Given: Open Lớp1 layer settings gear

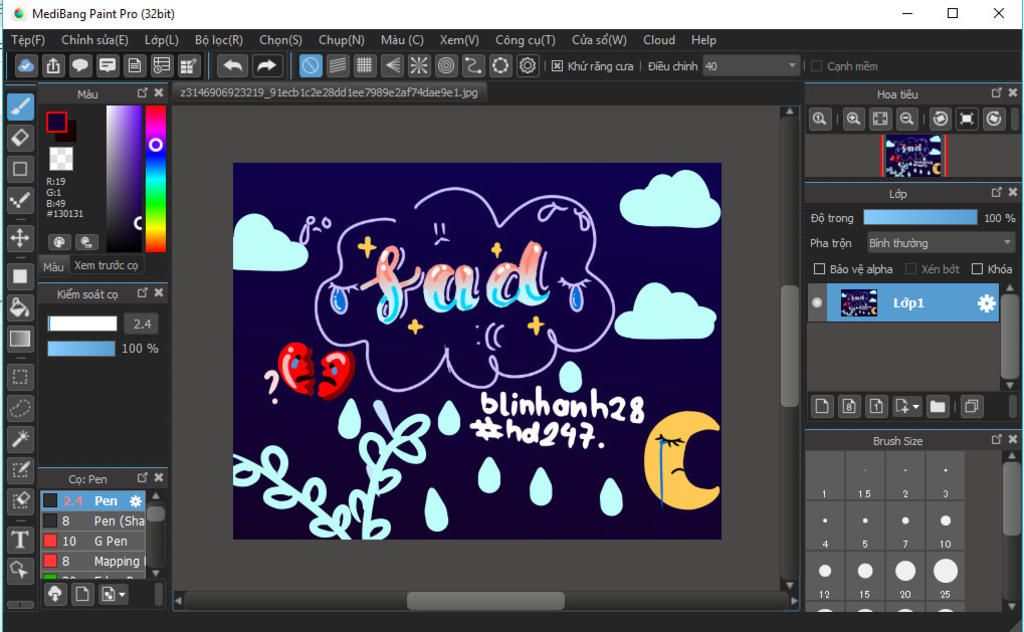Looking at the screenshot, I should [986, 303].
